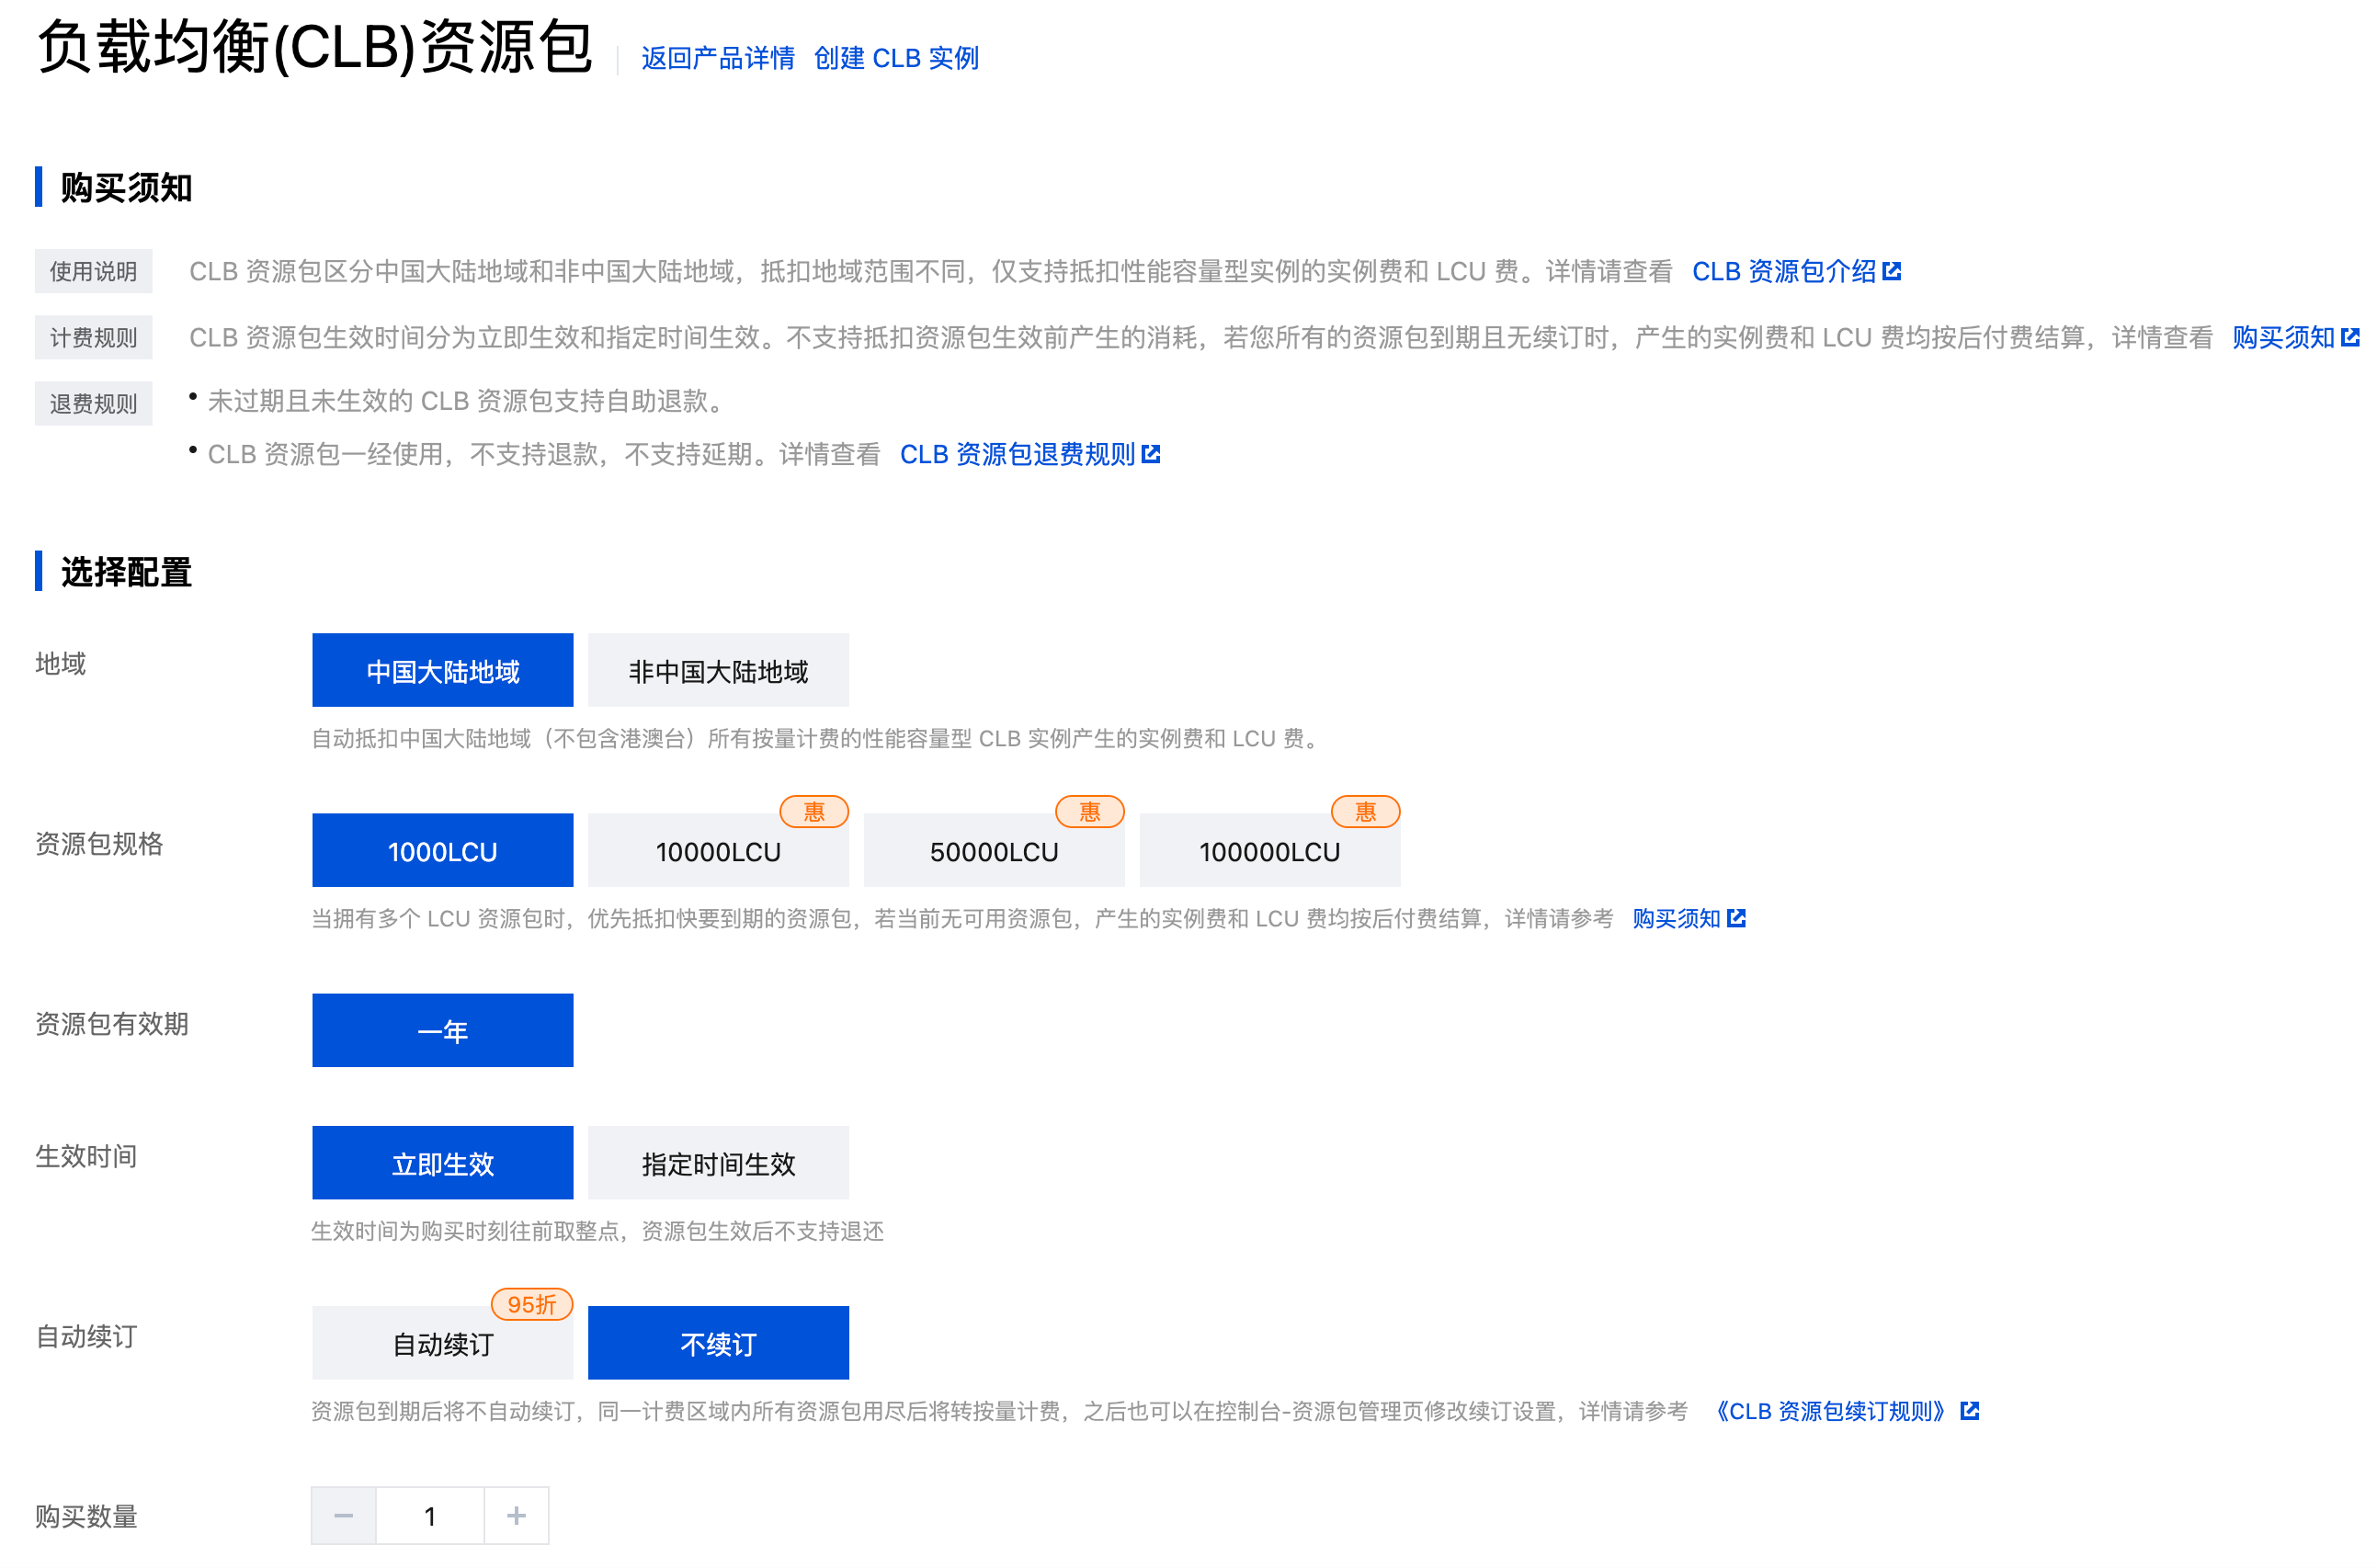
Task: Click external-link icon after CLB 资源包续订规则
Action: pyautogui.click(x=1969, y=1411)
